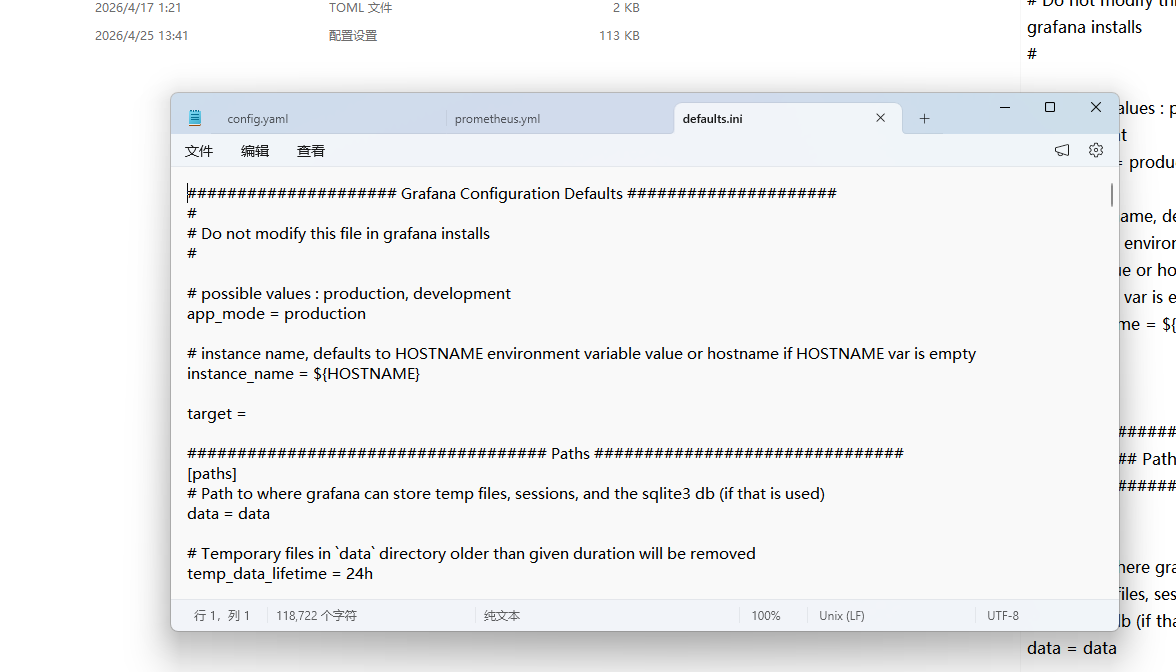Viewport: 1176px width, 672px height.
Task: Click the Notepad app icon in title bar
Action: coord(195,118)
